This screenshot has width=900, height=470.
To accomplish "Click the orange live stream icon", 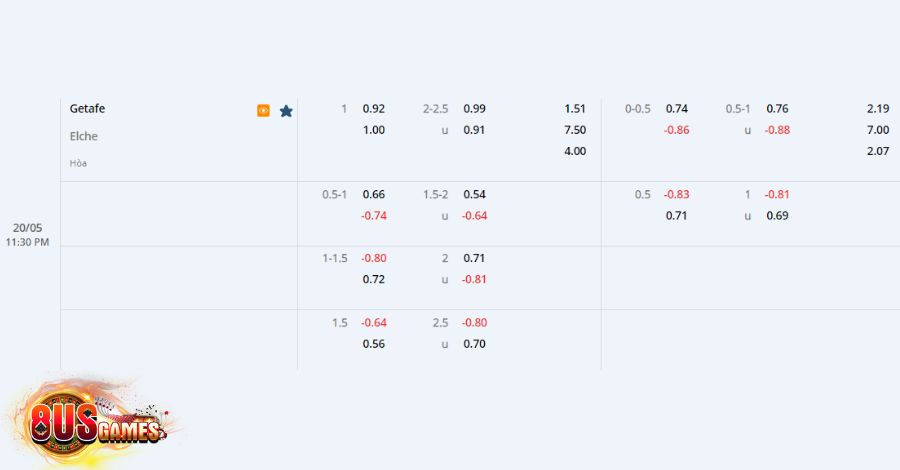I will [x=263, y=110].
